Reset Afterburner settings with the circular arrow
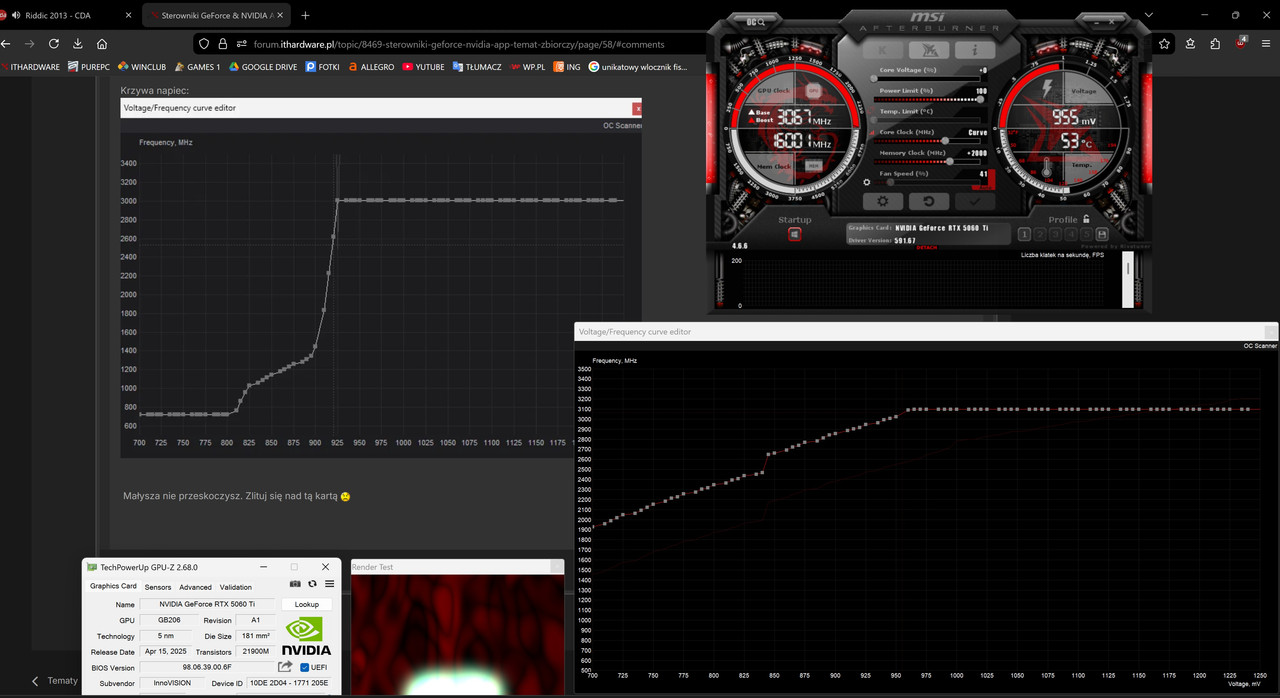 click(929, 201)
